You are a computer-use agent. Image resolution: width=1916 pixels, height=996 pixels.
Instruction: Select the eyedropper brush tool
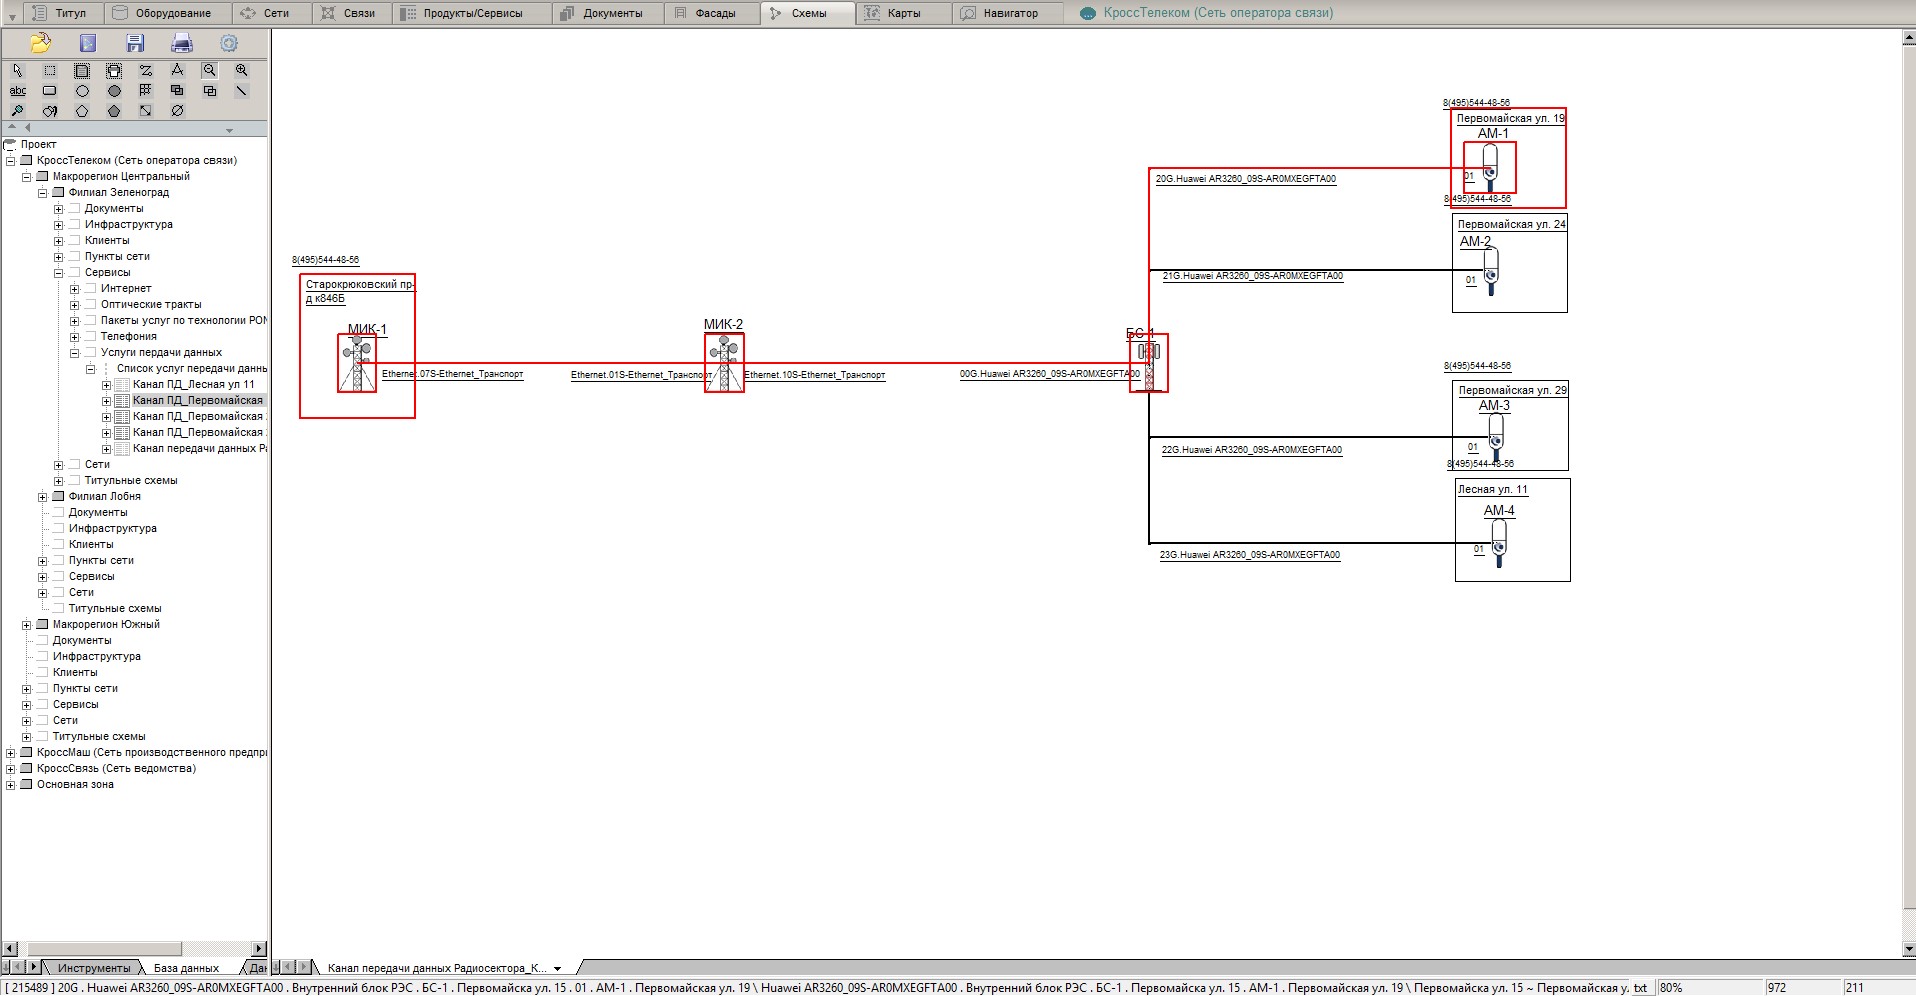coord(18,111)
